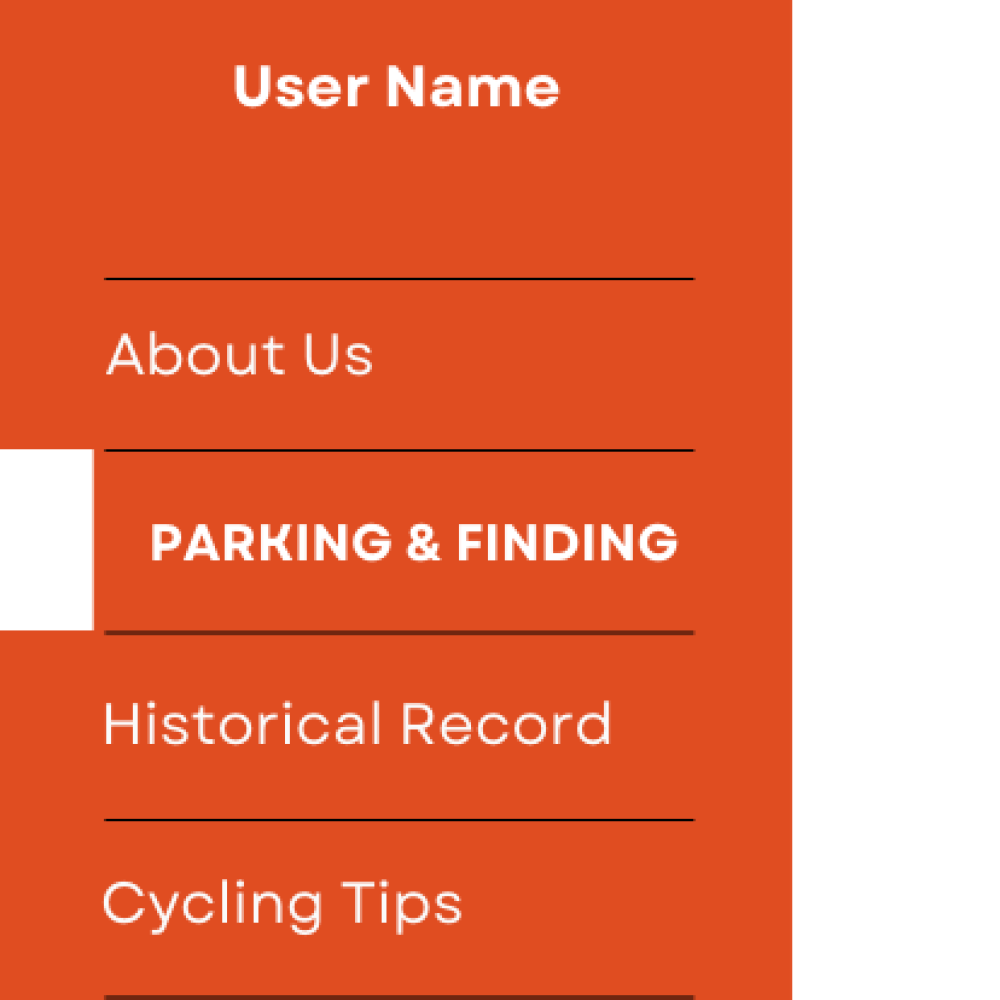This screenshot has width=1000, height=1000.
Task: Click the divider line above About Us
Action: tap(399, 279)
